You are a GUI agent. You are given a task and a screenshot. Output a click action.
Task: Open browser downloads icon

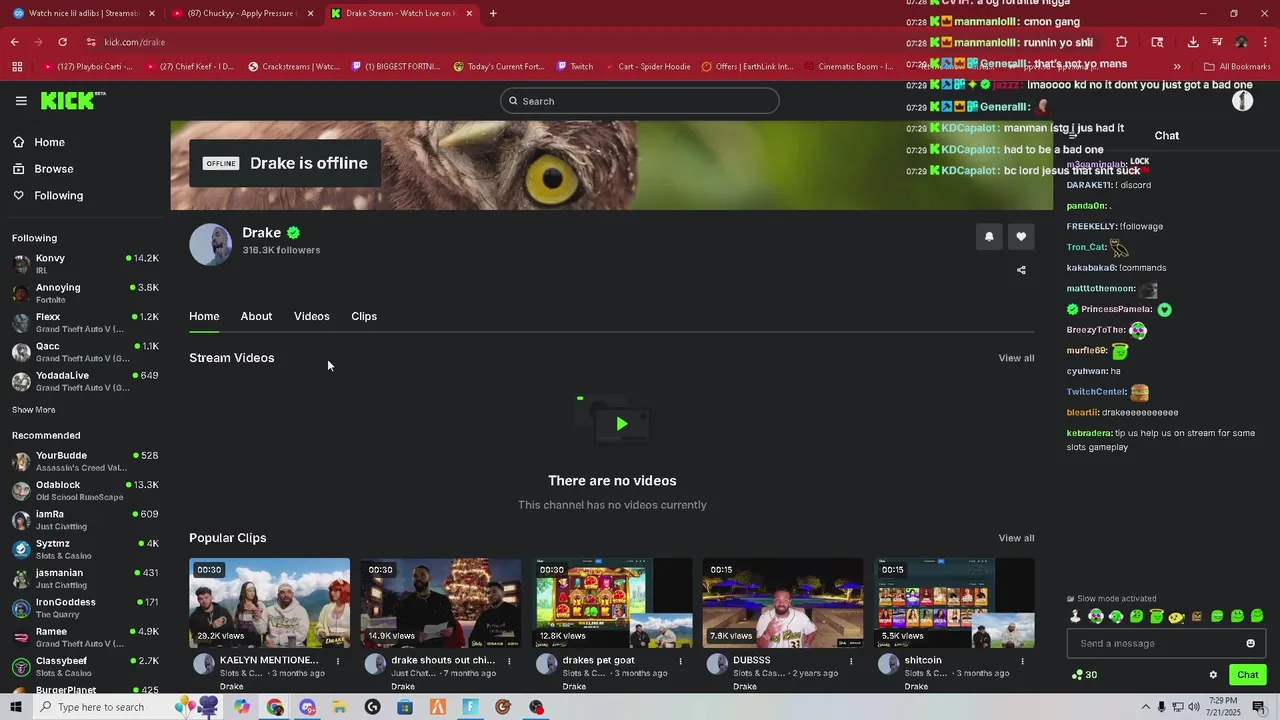[x=1193, y=42]
